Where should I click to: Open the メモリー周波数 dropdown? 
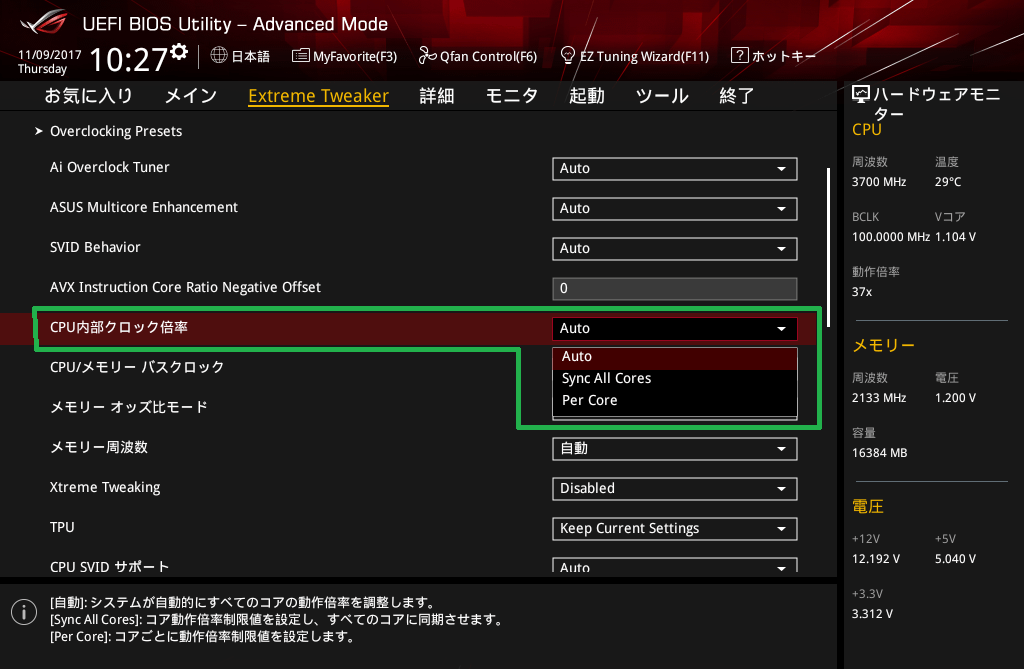675,449
